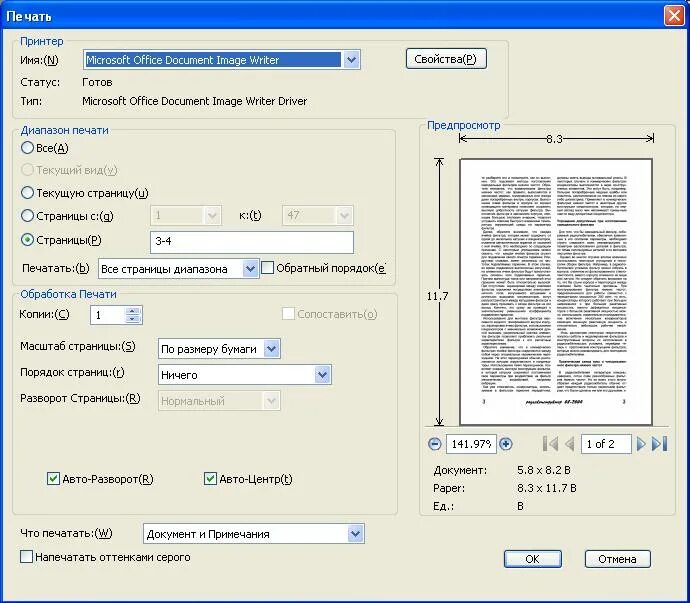The width and height of the screenshot is (690, 603).
Task: Click the Свойства(P) button
Action: pos(446,59)
